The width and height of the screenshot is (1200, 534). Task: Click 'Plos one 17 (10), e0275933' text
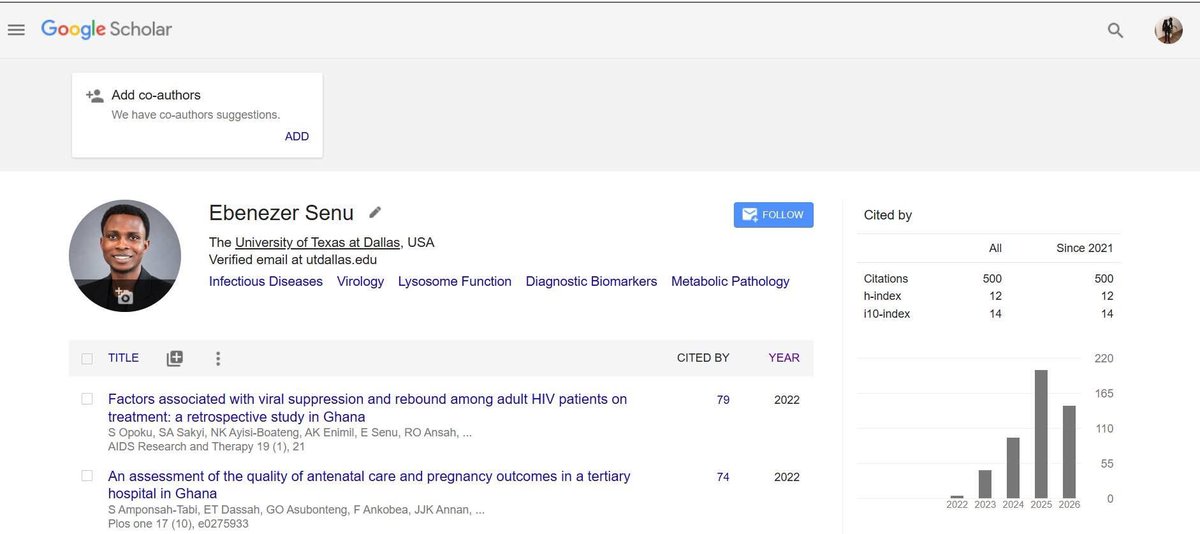point(178,524)
